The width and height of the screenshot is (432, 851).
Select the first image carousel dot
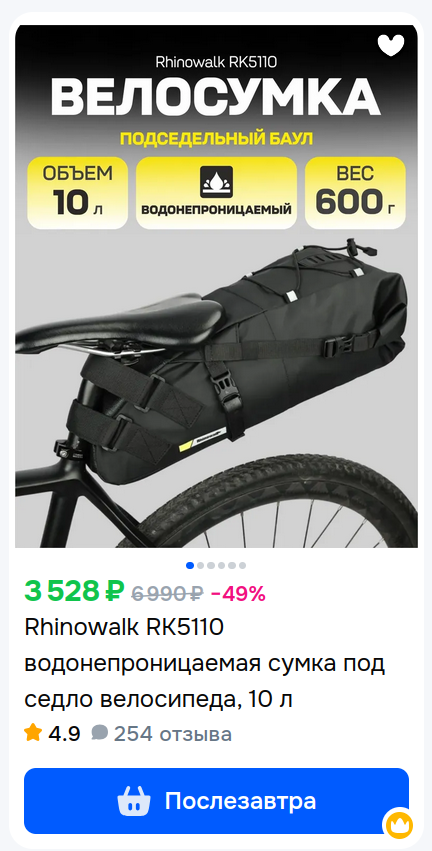coord(190,566)
